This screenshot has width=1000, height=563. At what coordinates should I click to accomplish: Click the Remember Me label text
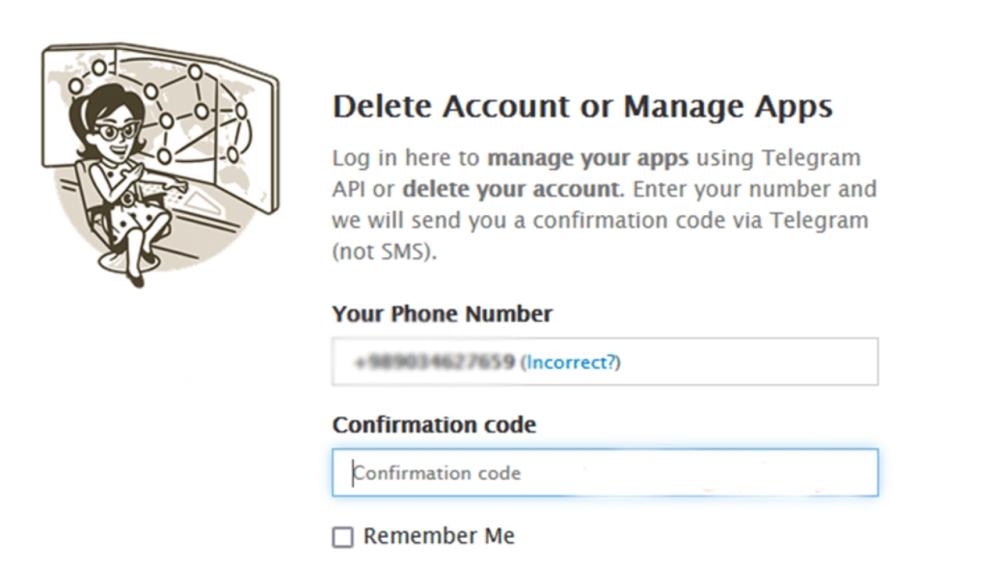(438, 536)
